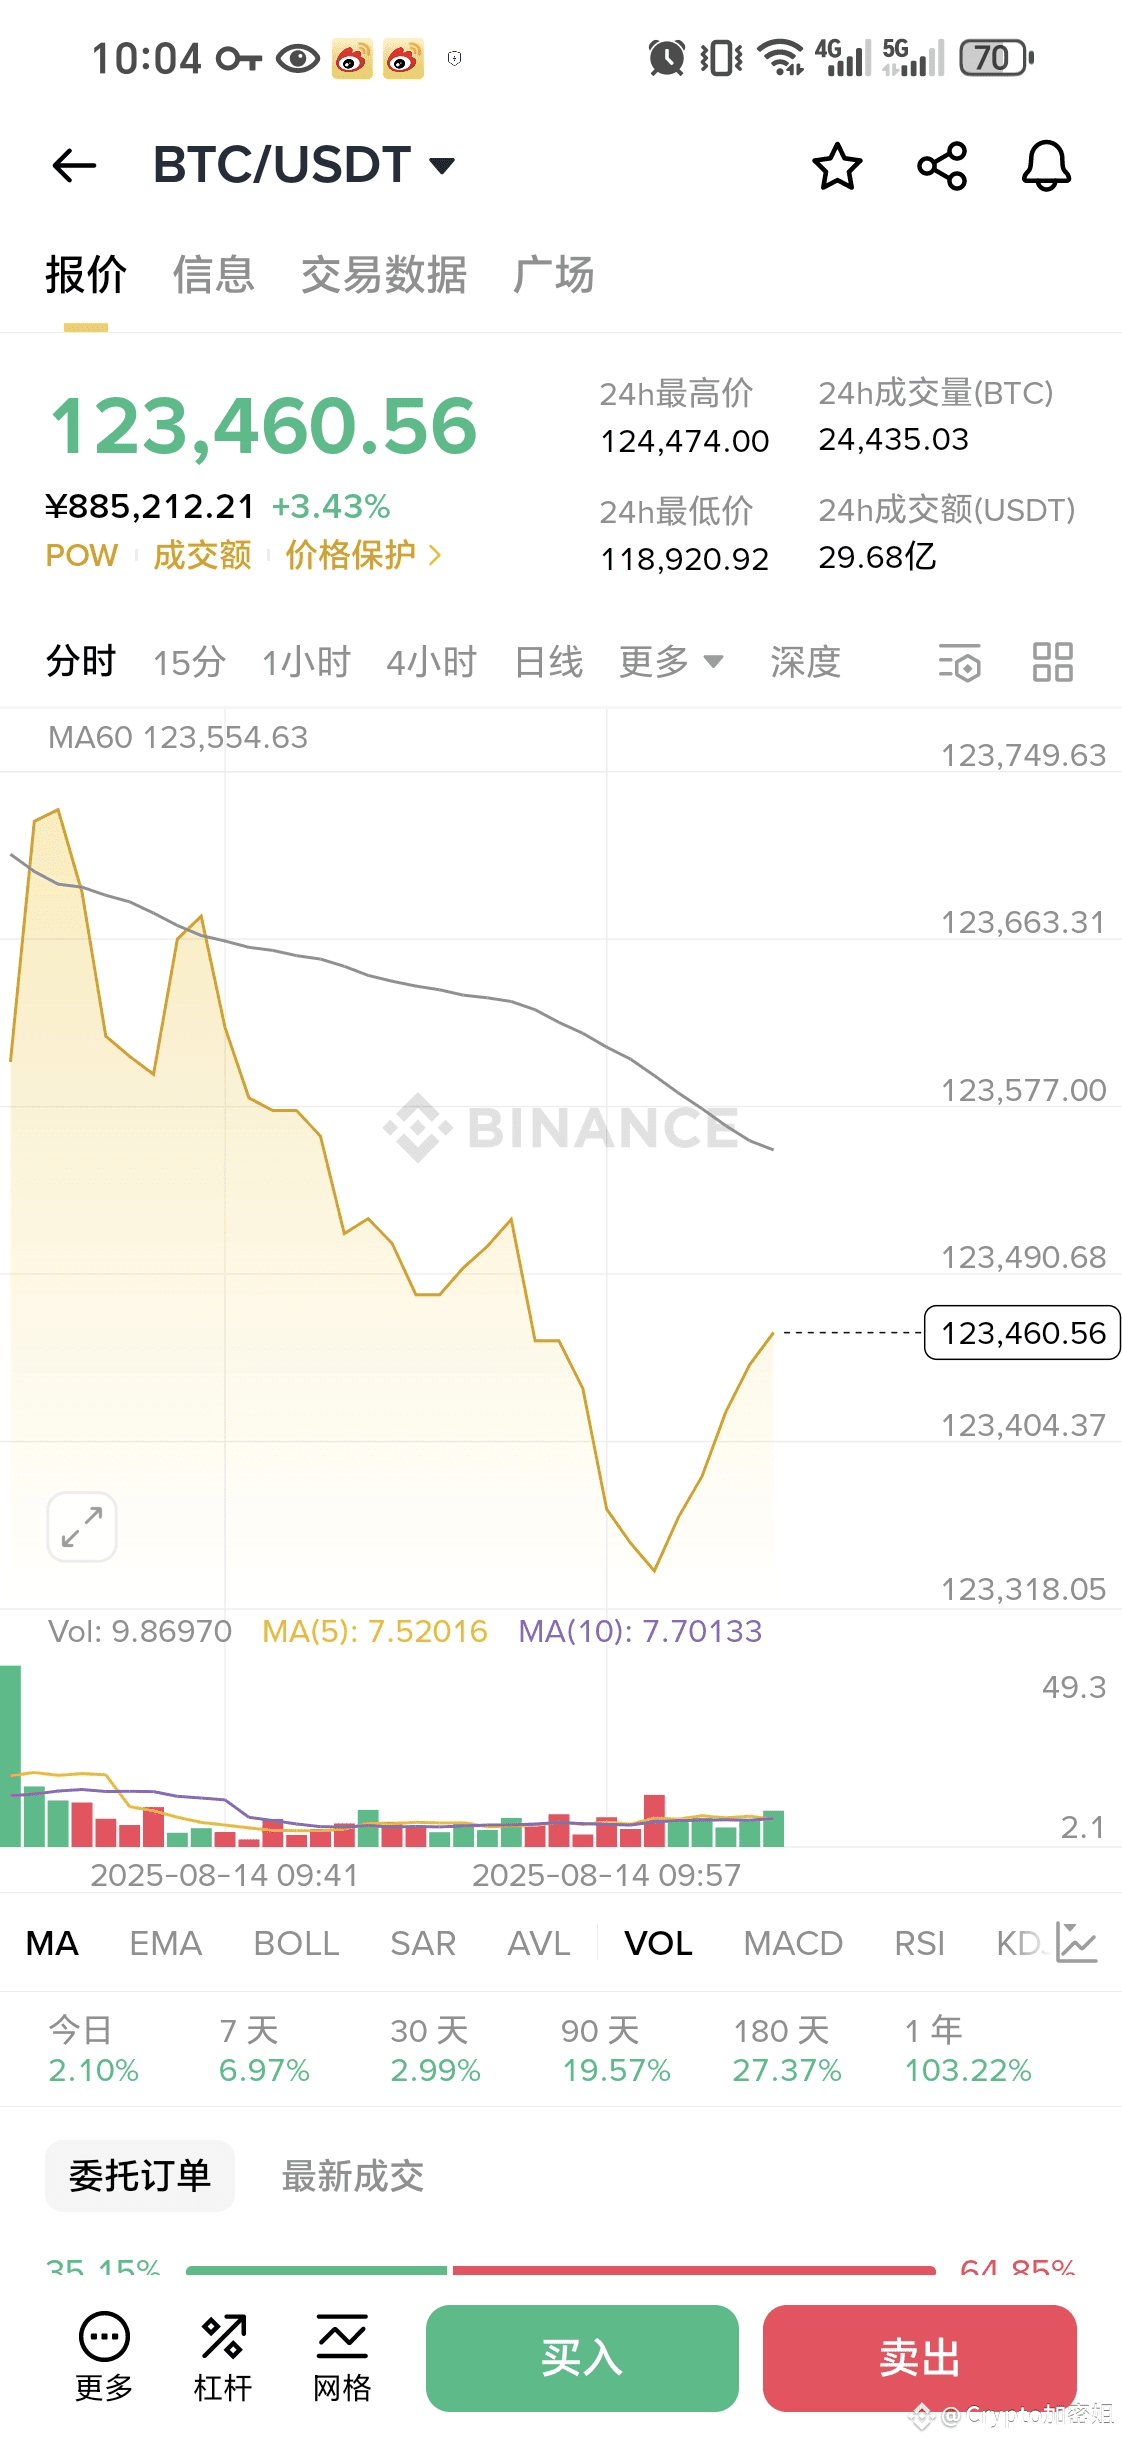Set a price alert with bell icon
The width and height of the screenshot is (1122, 2442).
tap(1046, 166)
